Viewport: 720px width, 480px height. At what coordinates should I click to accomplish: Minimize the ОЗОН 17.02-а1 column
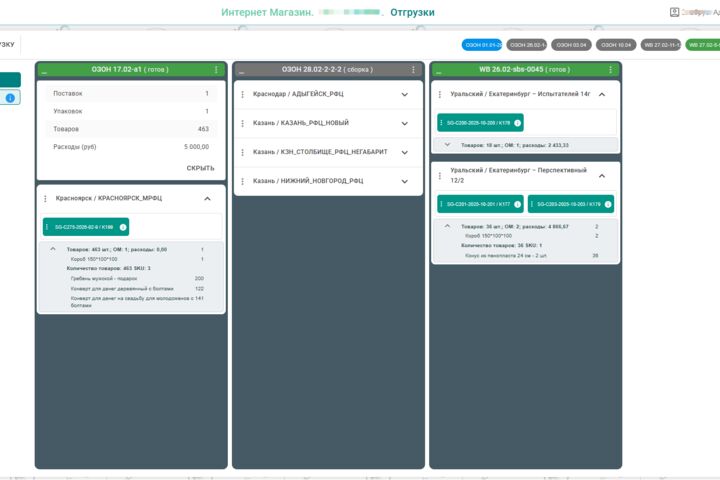(45, 72)
